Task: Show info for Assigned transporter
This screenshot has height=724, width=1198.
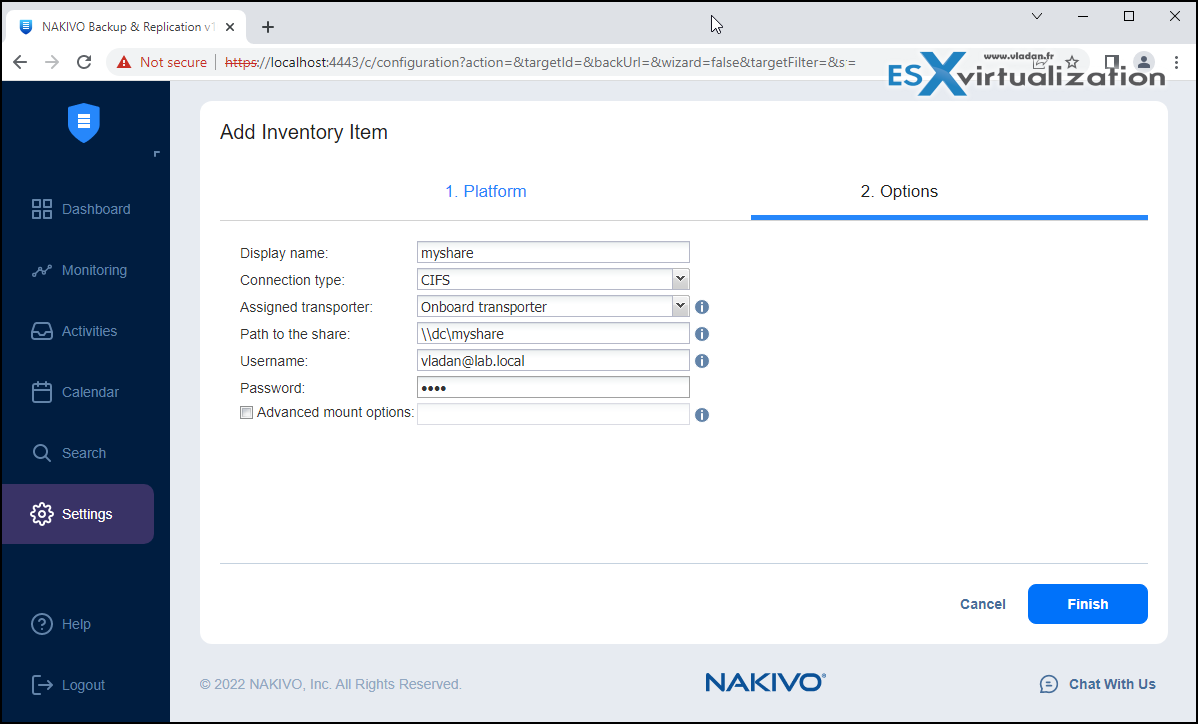Action: pos(702,307)
